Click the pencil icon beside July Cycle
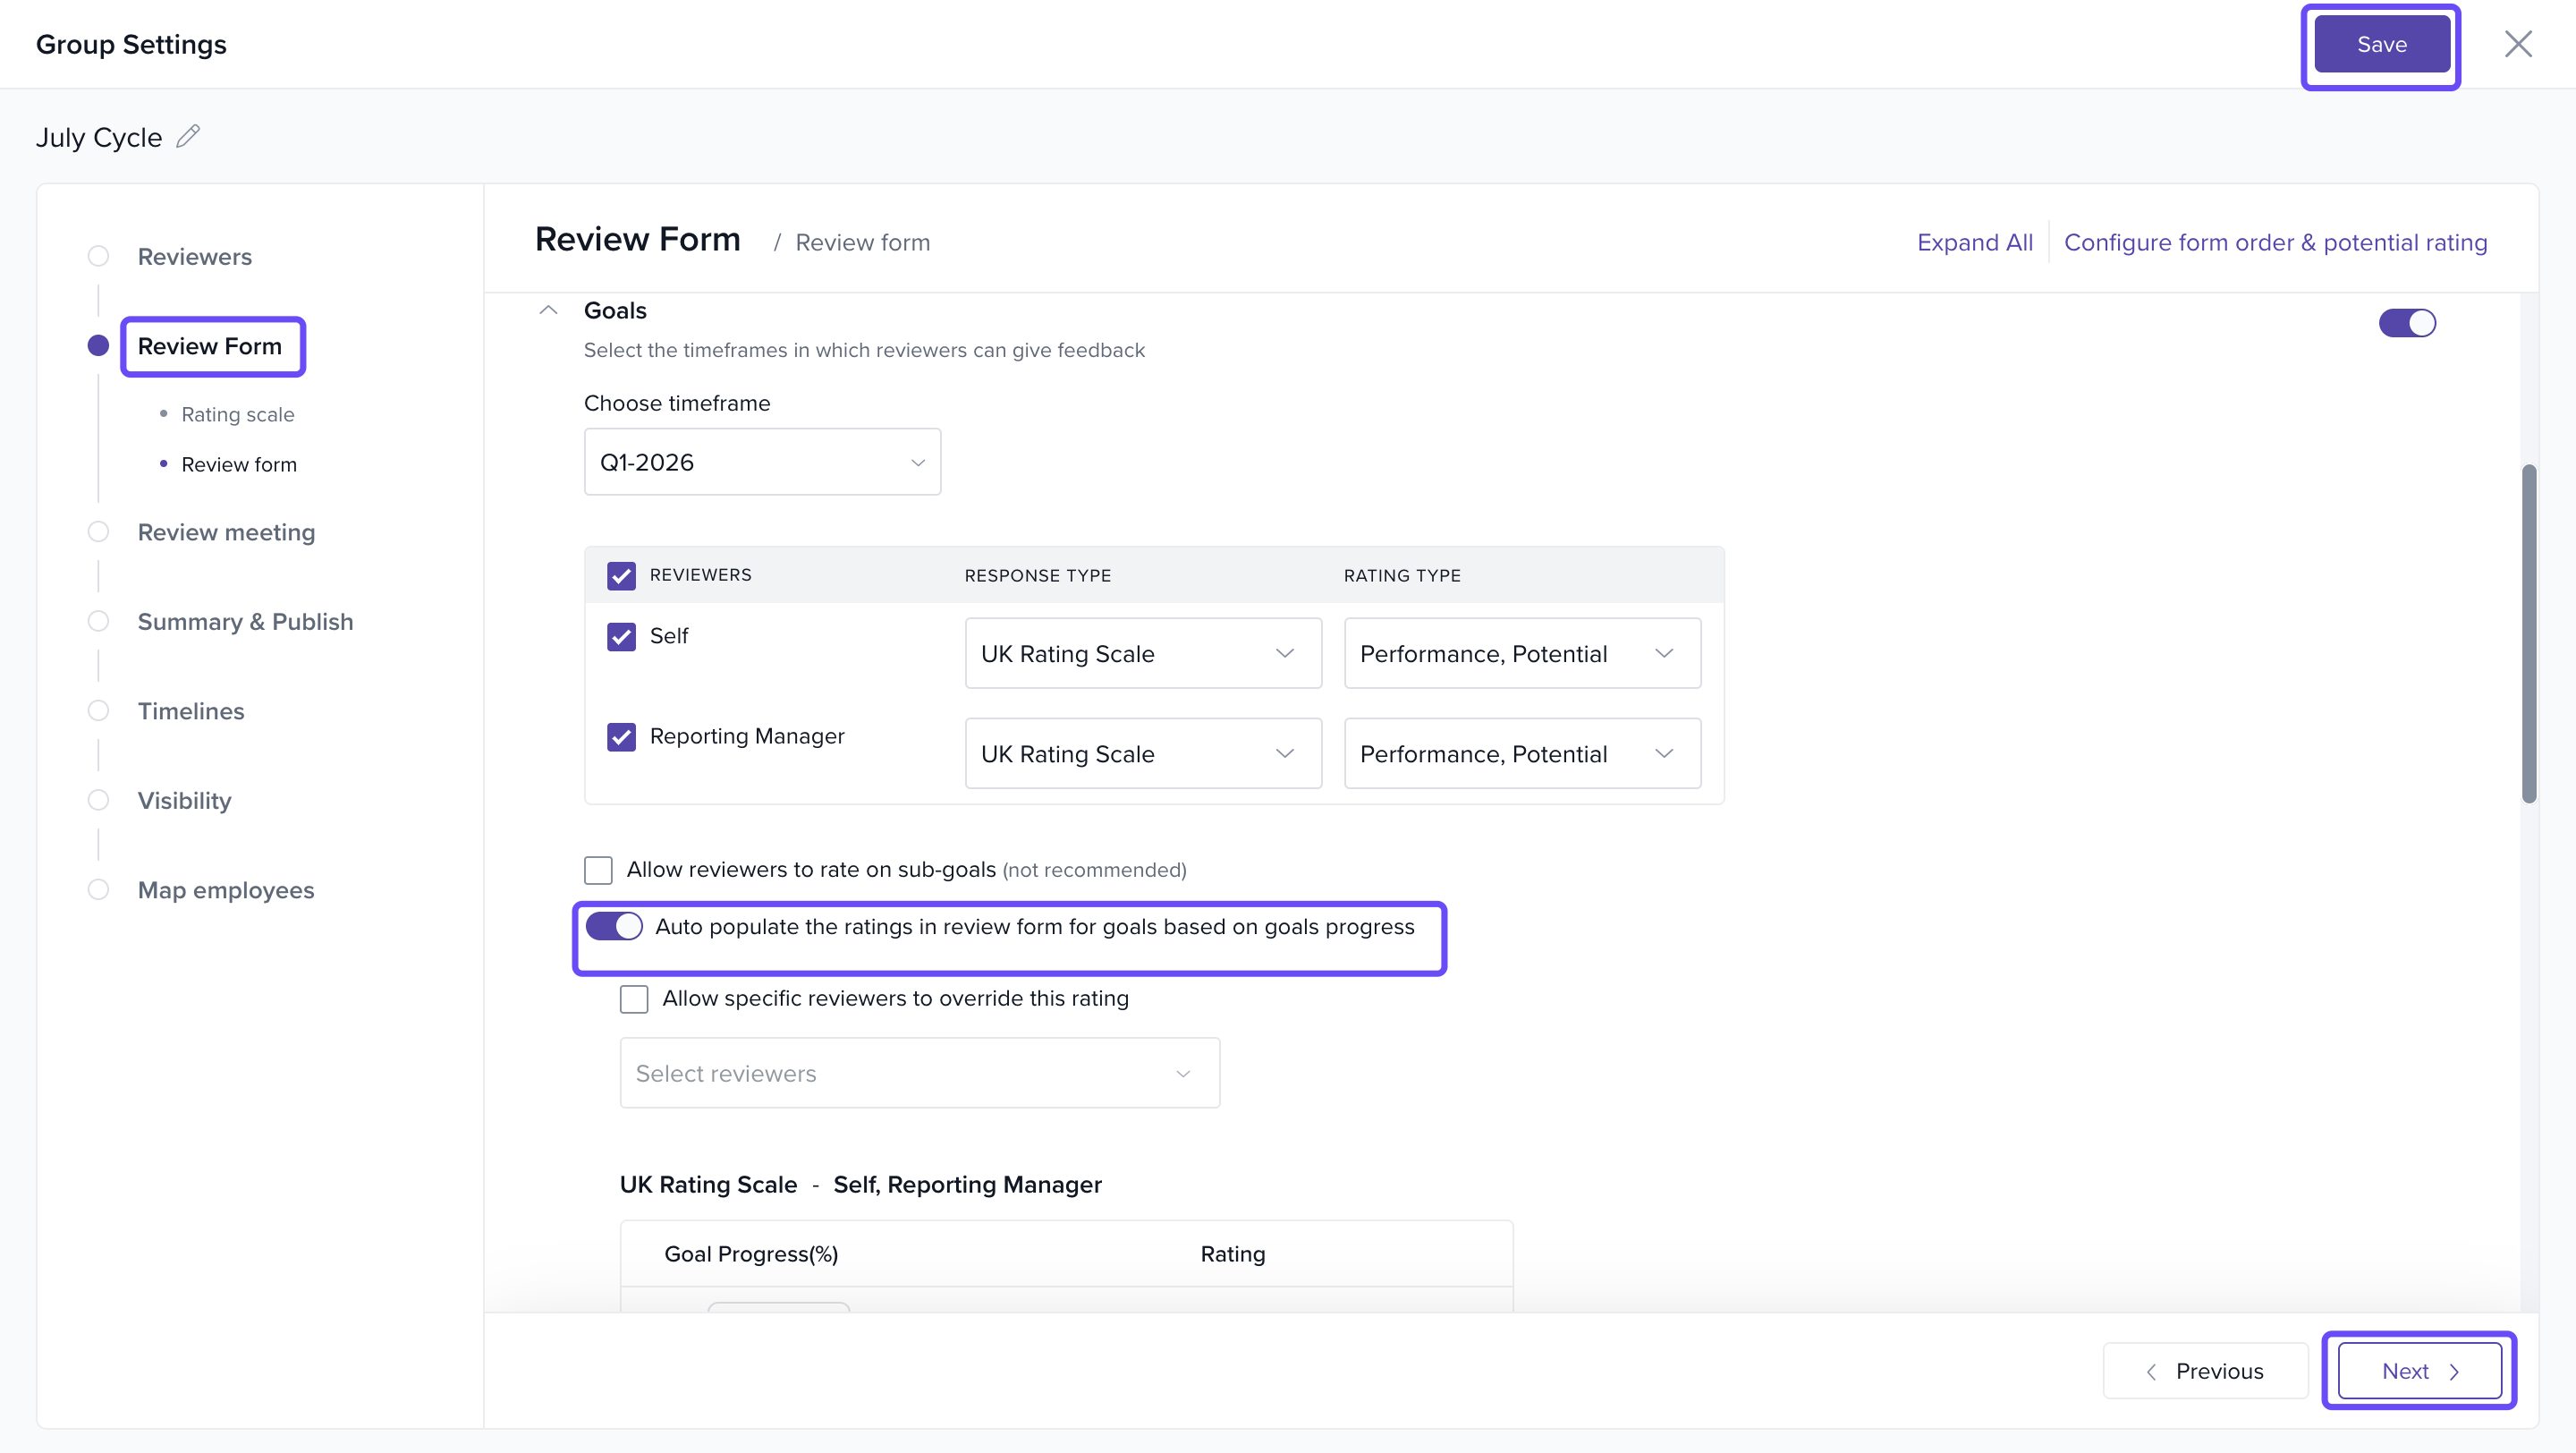 [188, 136]
